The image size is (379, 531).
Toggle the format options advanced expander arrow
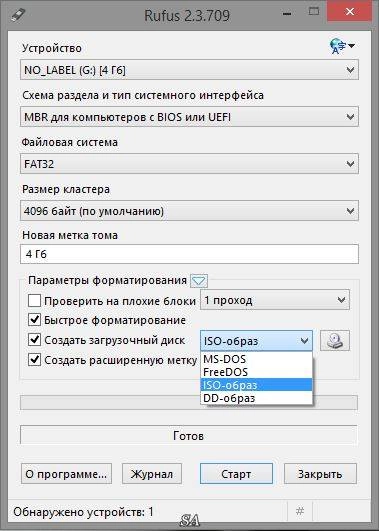(199, 281)
